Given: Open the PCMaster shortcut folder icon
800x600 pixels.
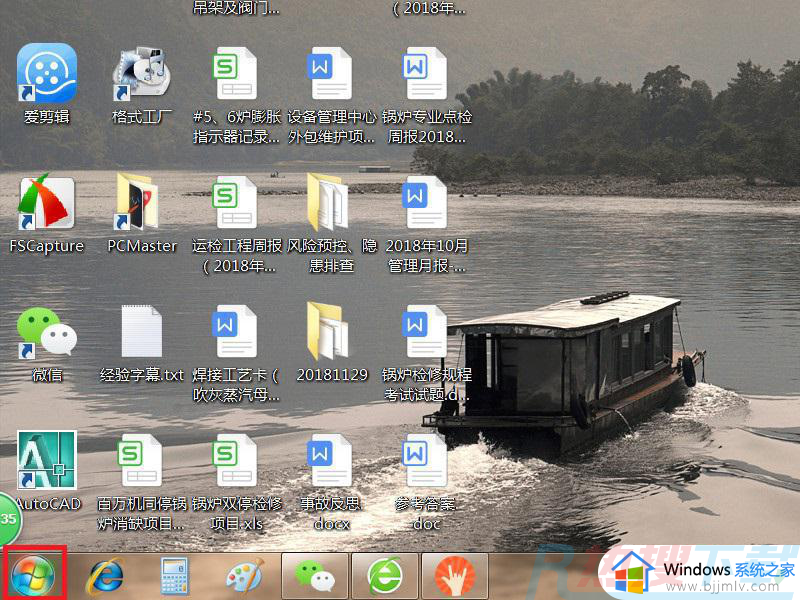Looking at the screenshot, I should coord(137,201).
